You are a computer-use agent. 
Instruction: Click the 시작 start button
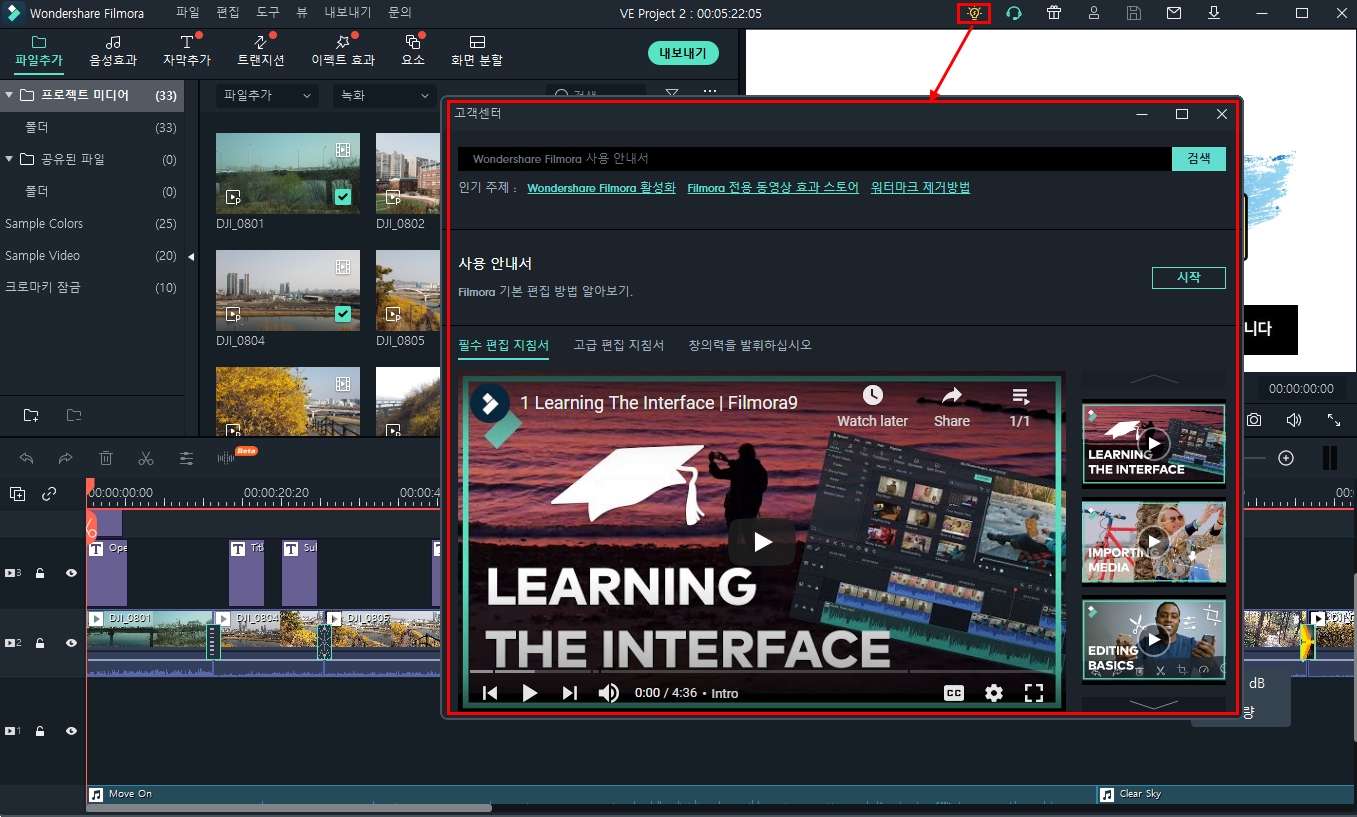(1189, 277)
